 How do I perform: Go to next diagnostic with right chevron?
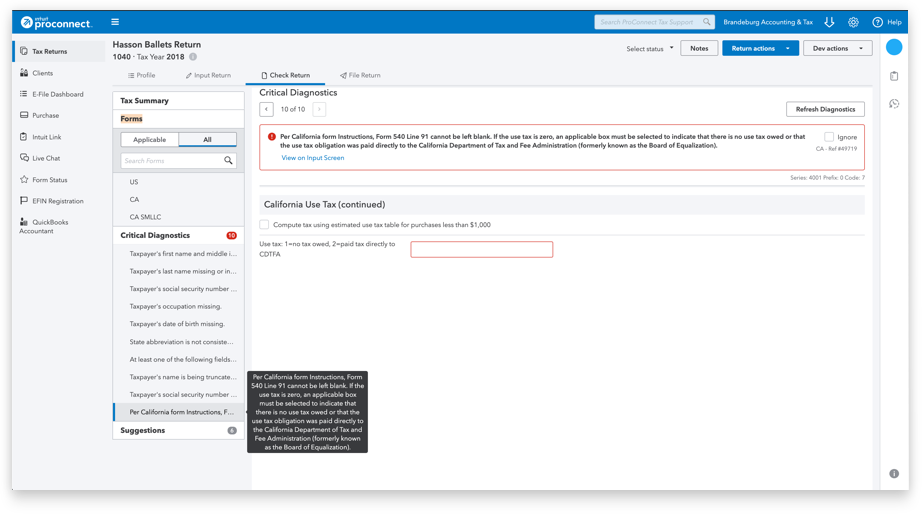(319, 109)
